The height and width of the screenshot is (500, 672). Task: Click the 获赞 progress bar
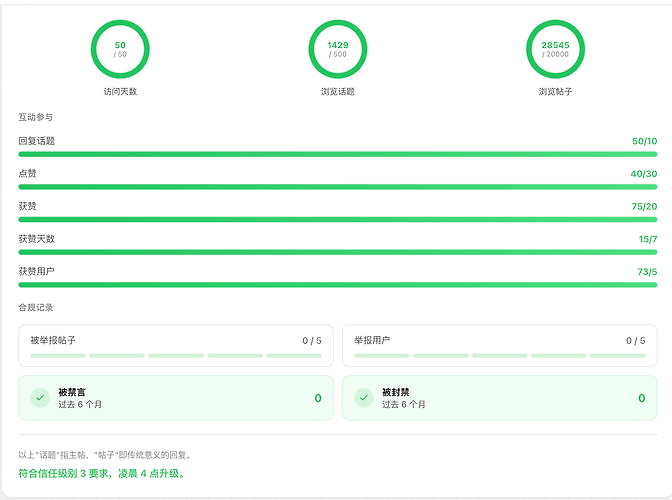[338, 219]
